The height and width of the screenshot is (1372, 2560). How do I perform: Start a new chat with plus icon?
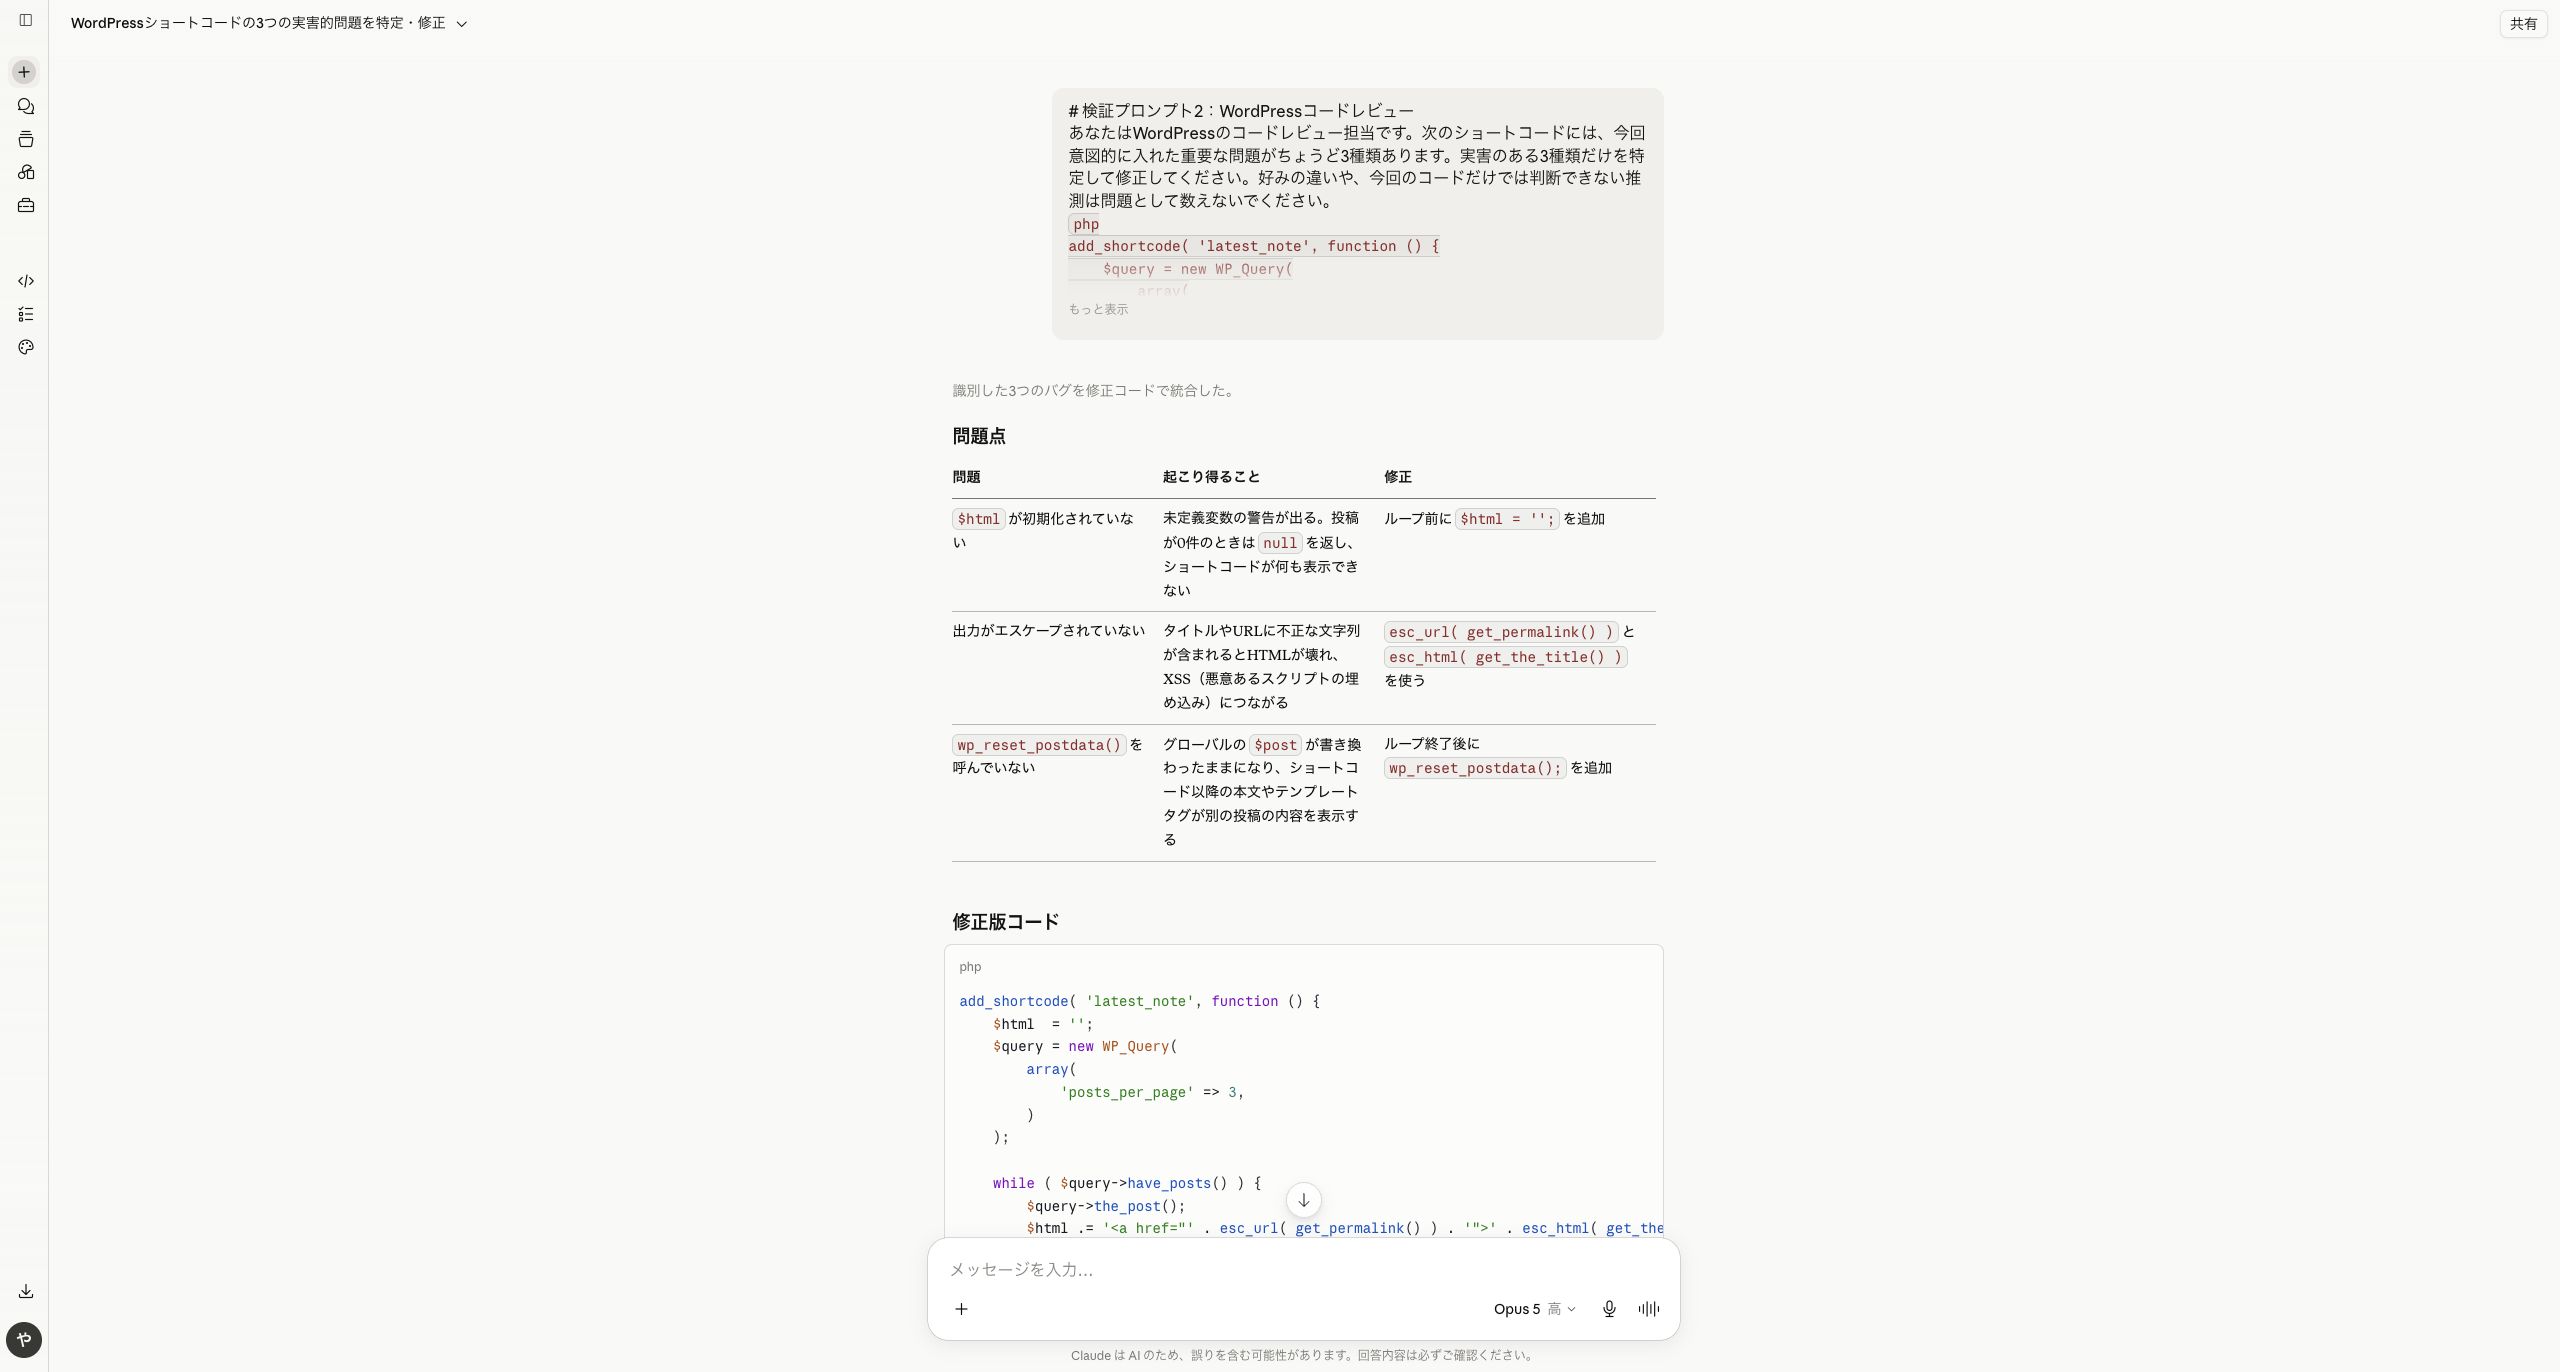point(24,72)
